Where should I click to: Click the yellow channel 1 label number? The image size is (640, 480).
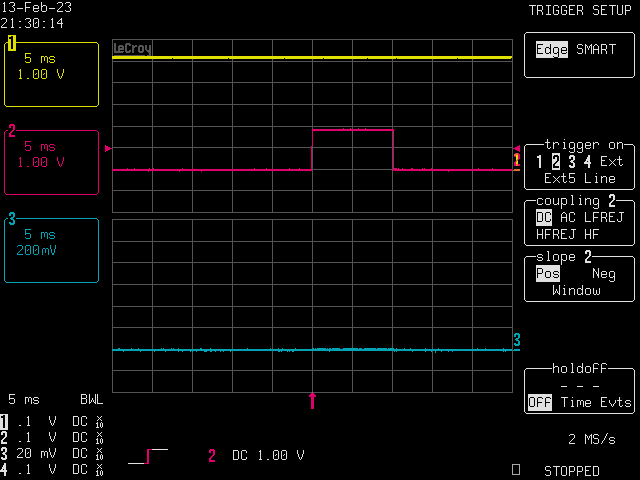12,43
